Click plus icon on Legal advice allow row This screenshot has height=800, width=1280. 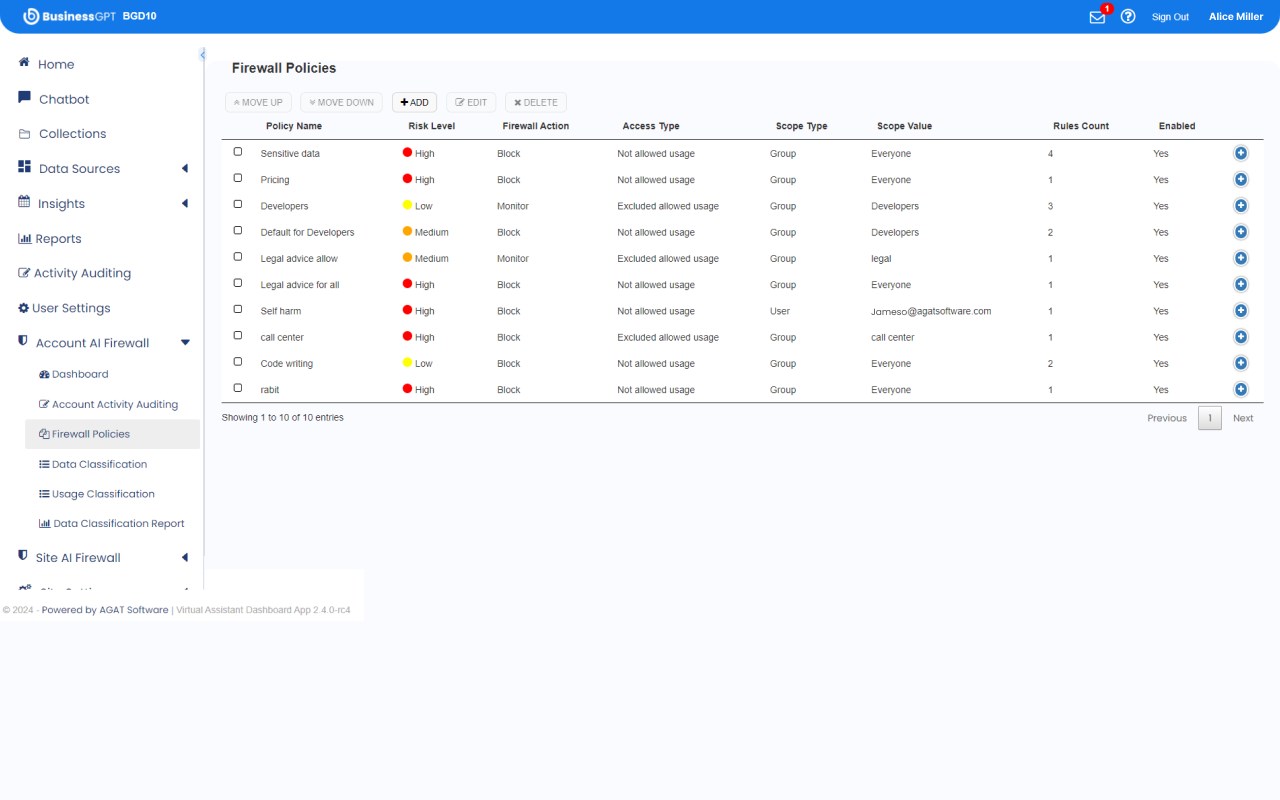(x=1241, y=258)
